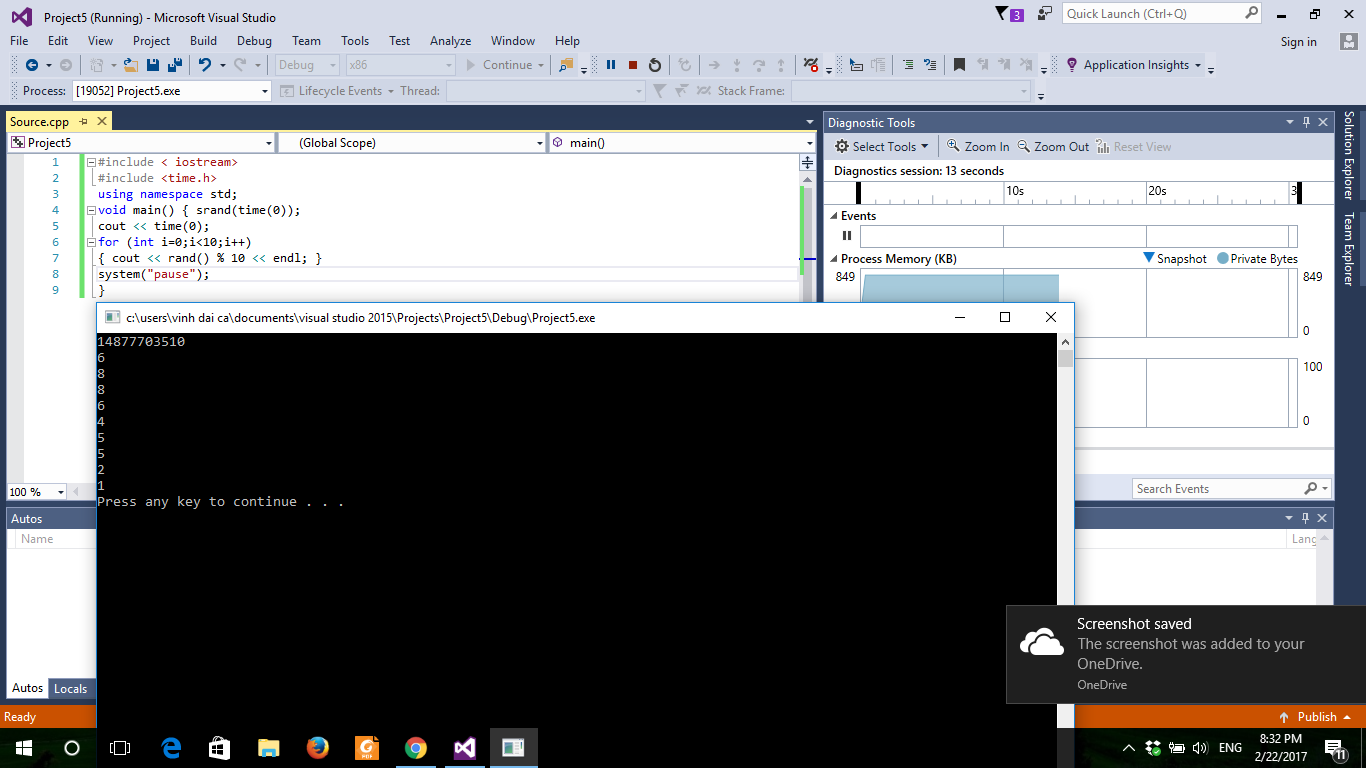Toggle auto-hide pin on Diagnostic Tools panel

[1306, 122]
